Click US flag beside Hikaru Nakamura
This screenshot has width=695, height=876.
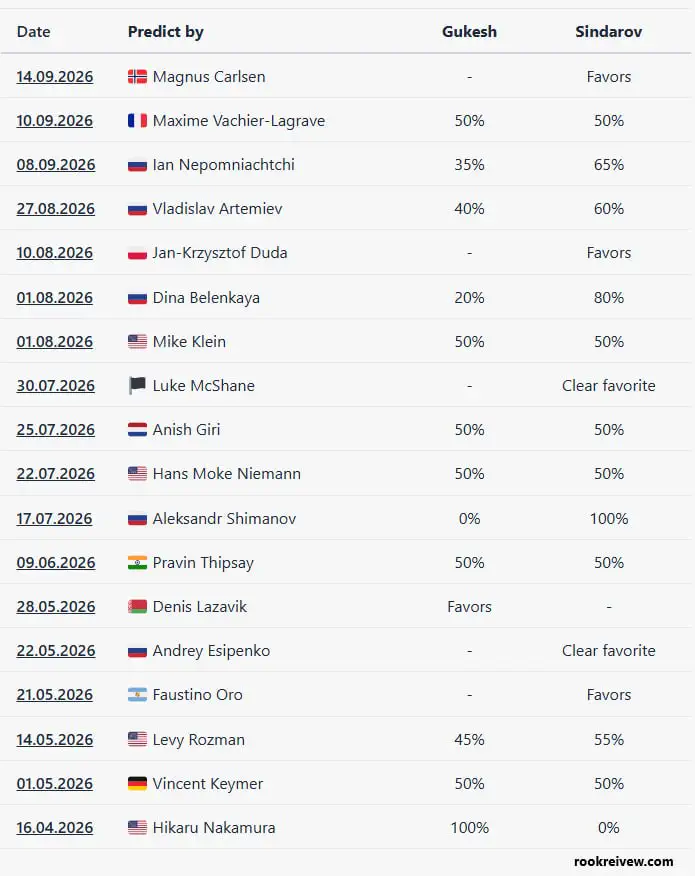[137, 827]
